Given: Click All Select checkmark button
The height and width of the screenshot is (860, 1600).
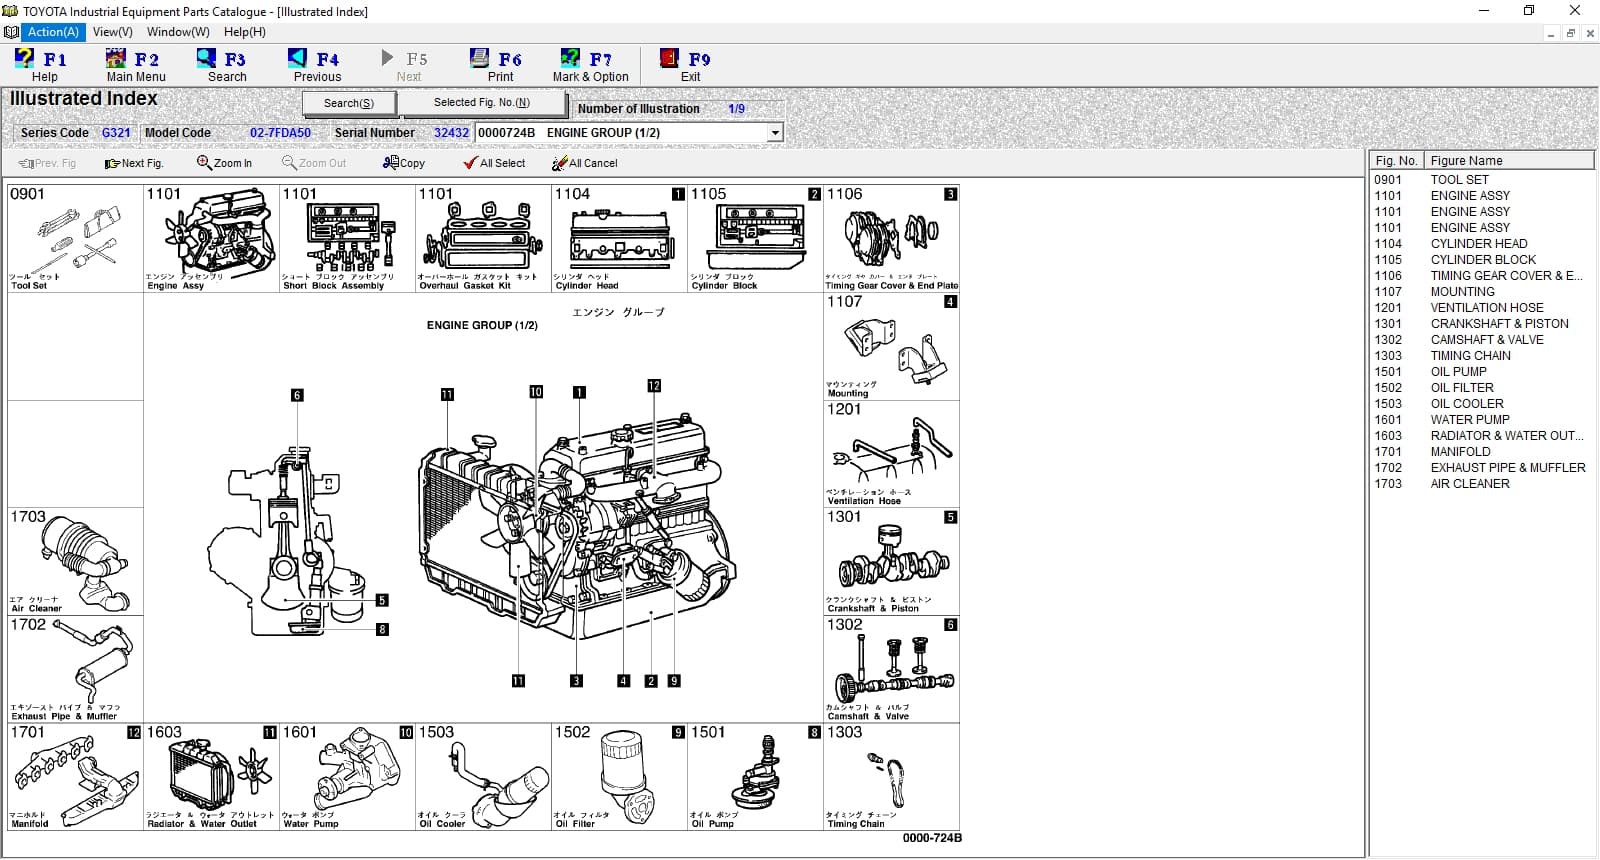Looking at the screenshot, I should pos(494,163).
